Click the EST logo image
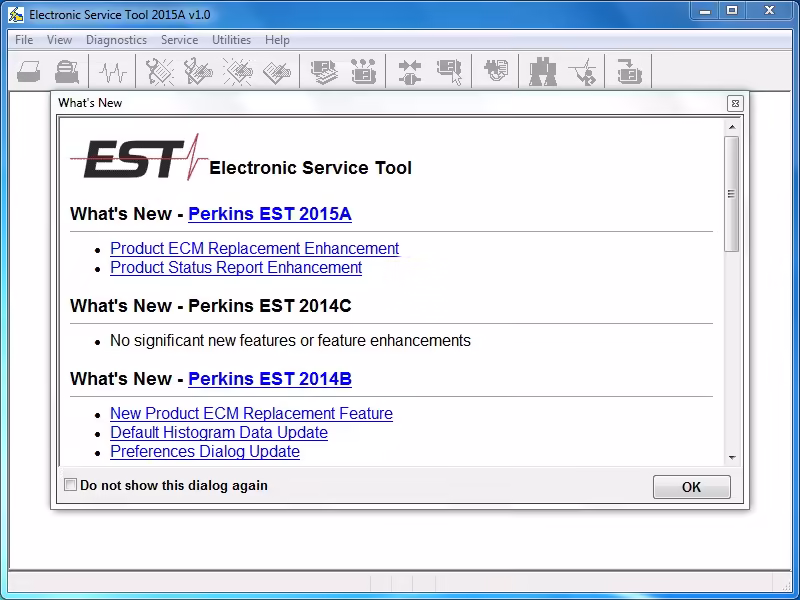Viewport: 800px width, 600px height. [139, 157]
